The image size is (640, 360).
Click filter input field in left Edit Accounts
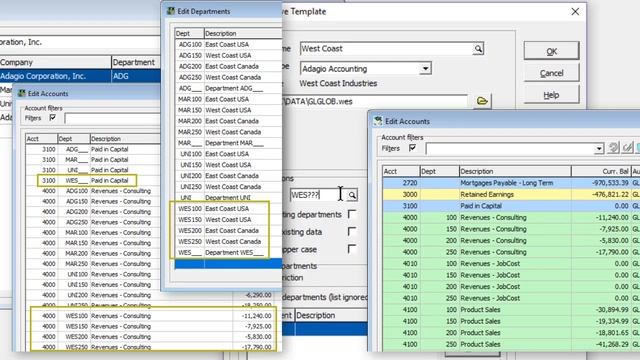click(x=112, y=118)
